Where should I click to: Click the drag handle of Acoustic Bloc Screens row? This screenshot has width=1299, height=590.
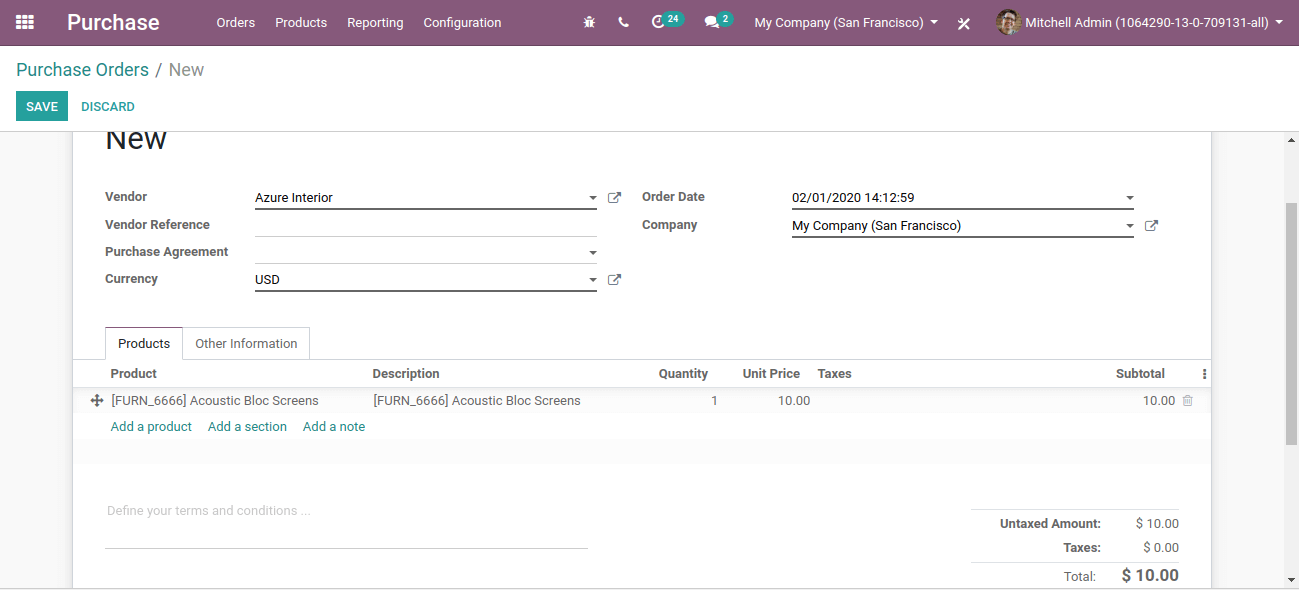(x=97, y=401)
